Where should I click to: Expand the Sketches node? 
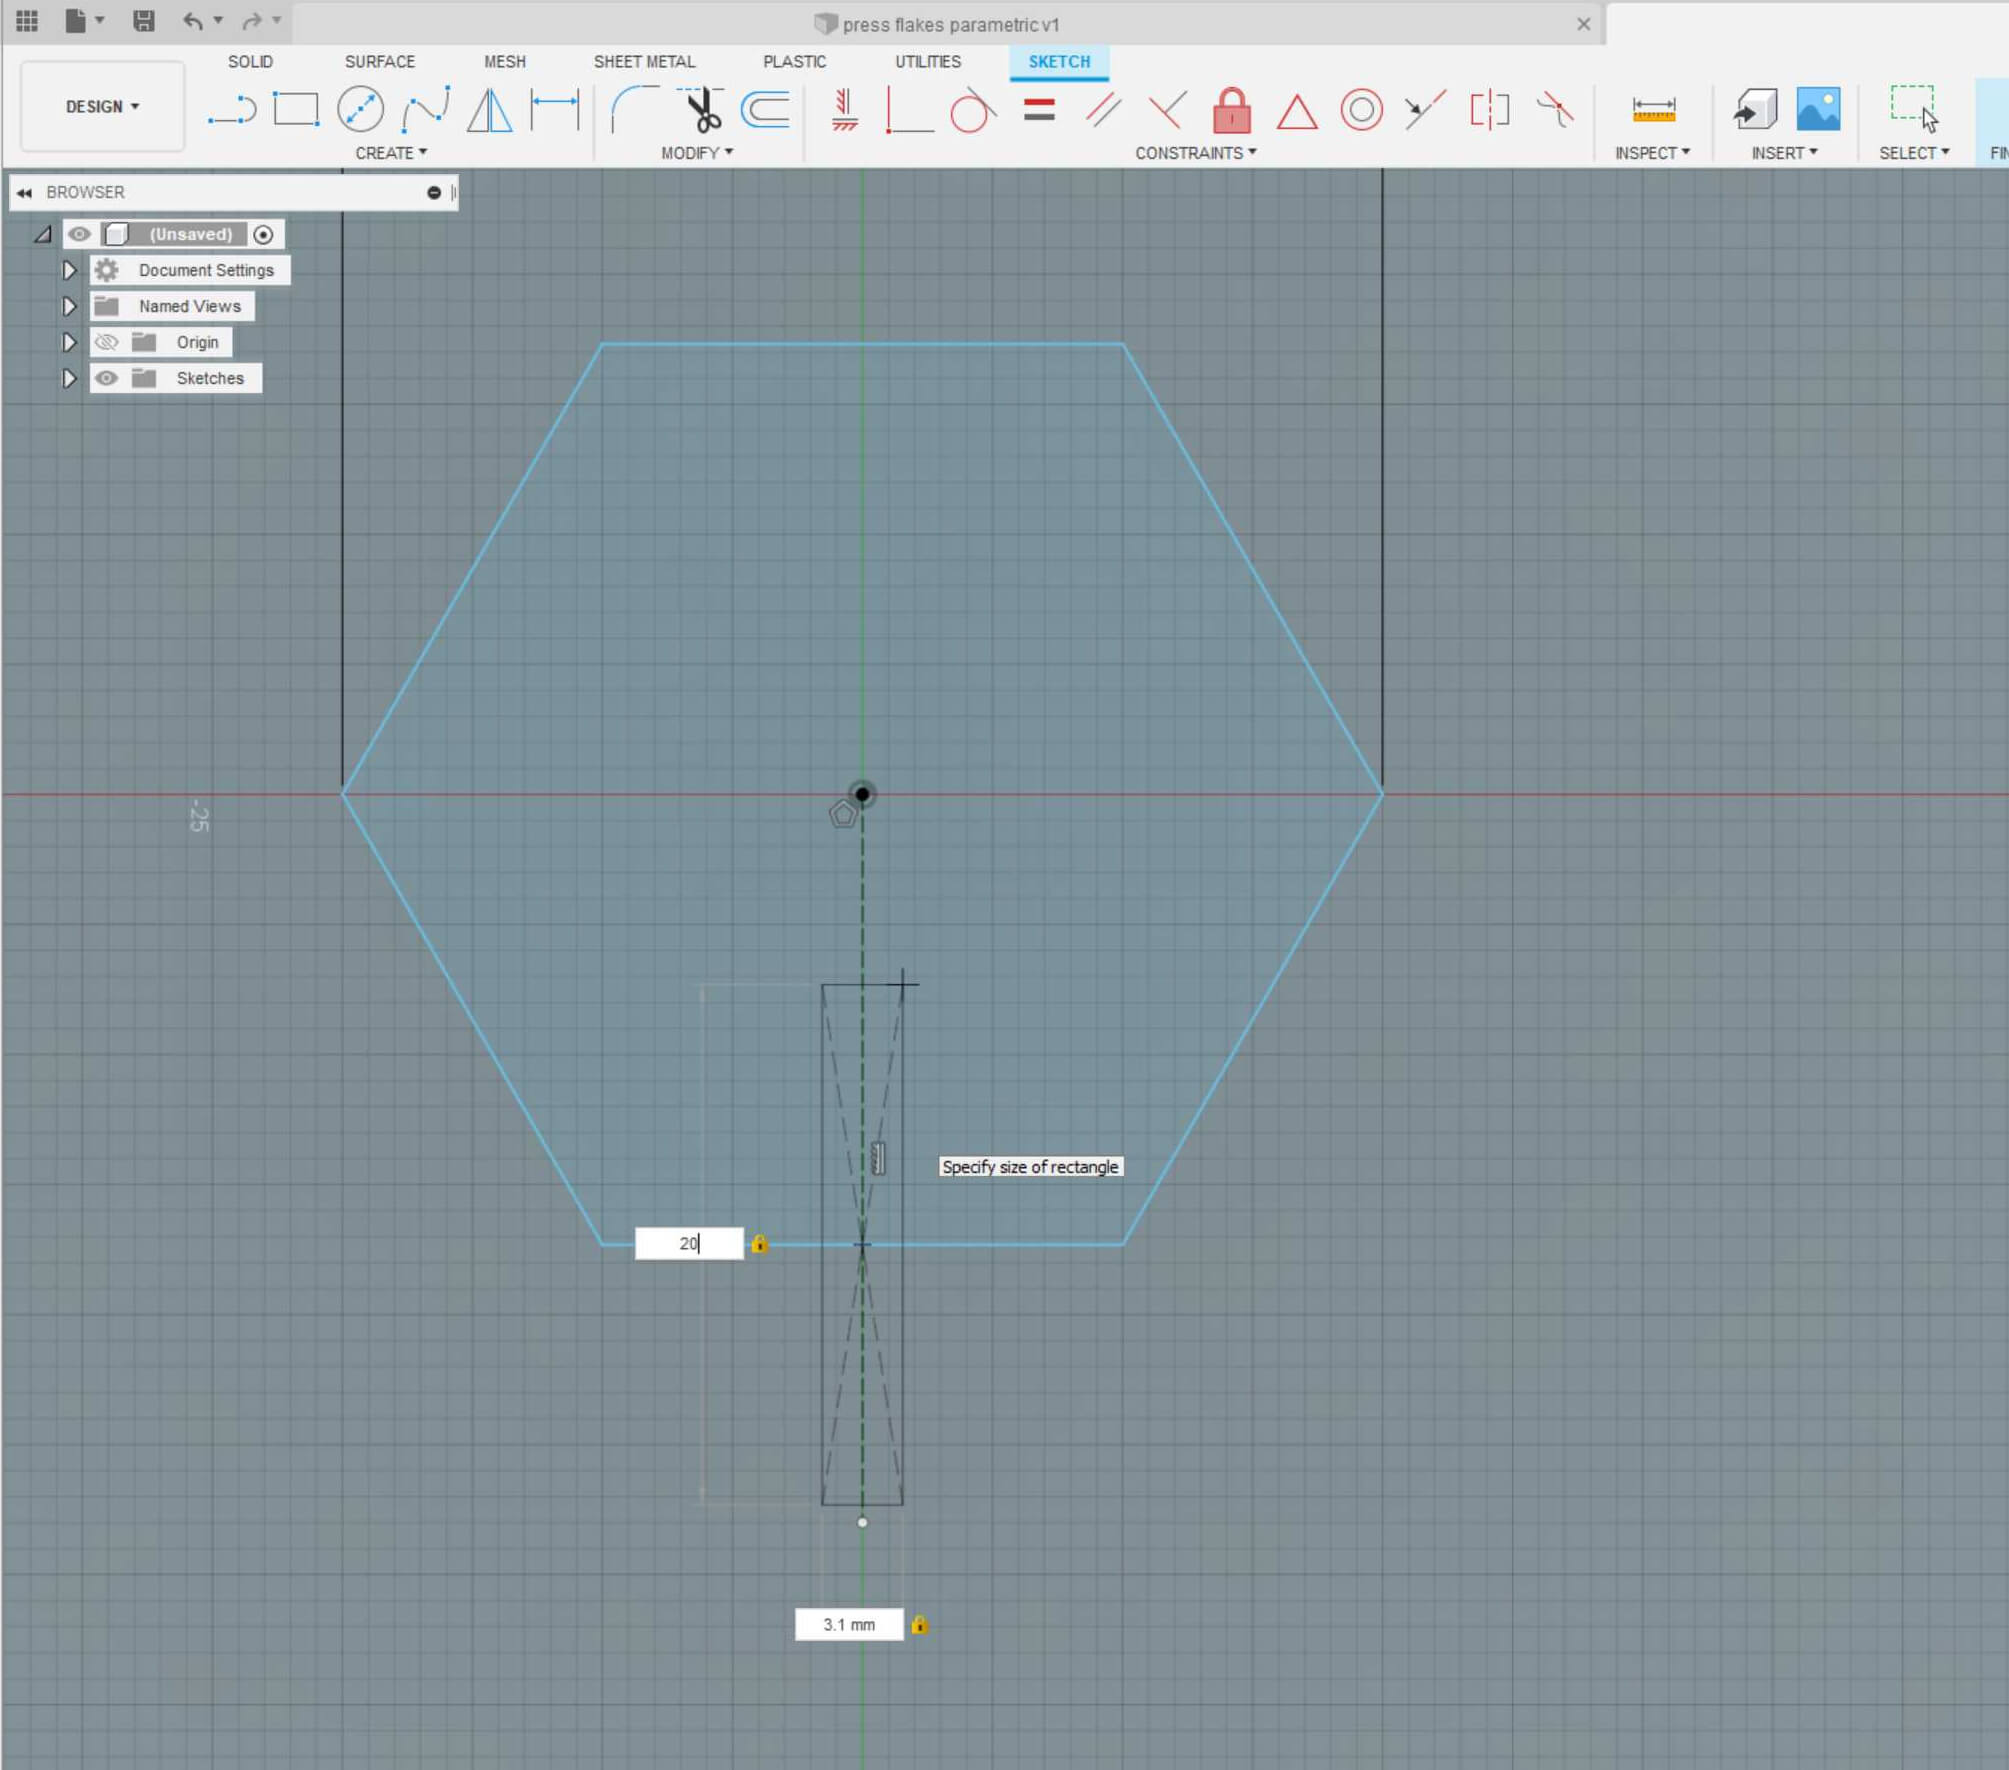coord(69,378)
